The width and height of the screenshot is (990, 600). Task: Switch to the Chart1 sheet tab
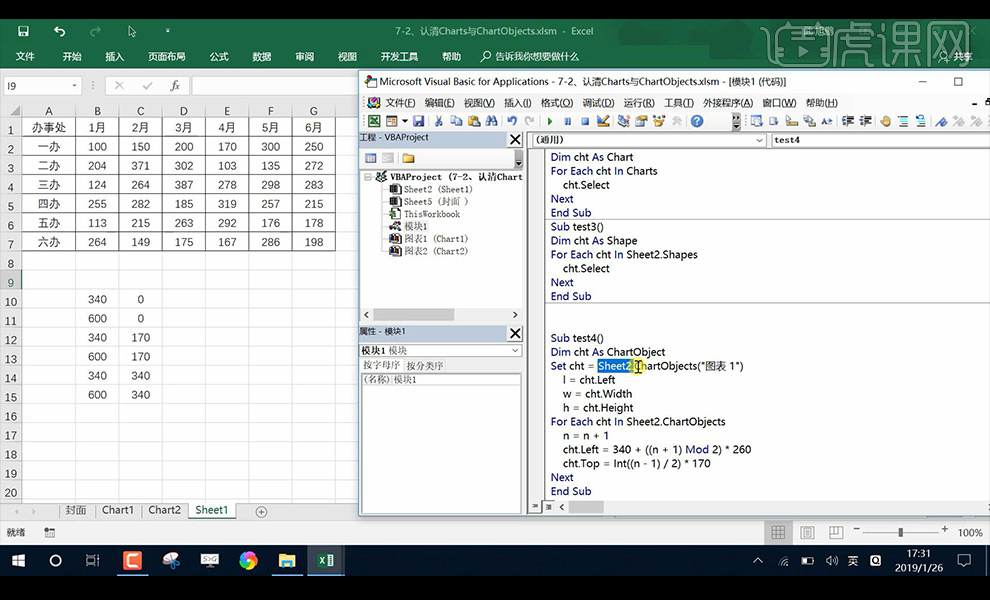pyautogui.click(x=118, y=510)
